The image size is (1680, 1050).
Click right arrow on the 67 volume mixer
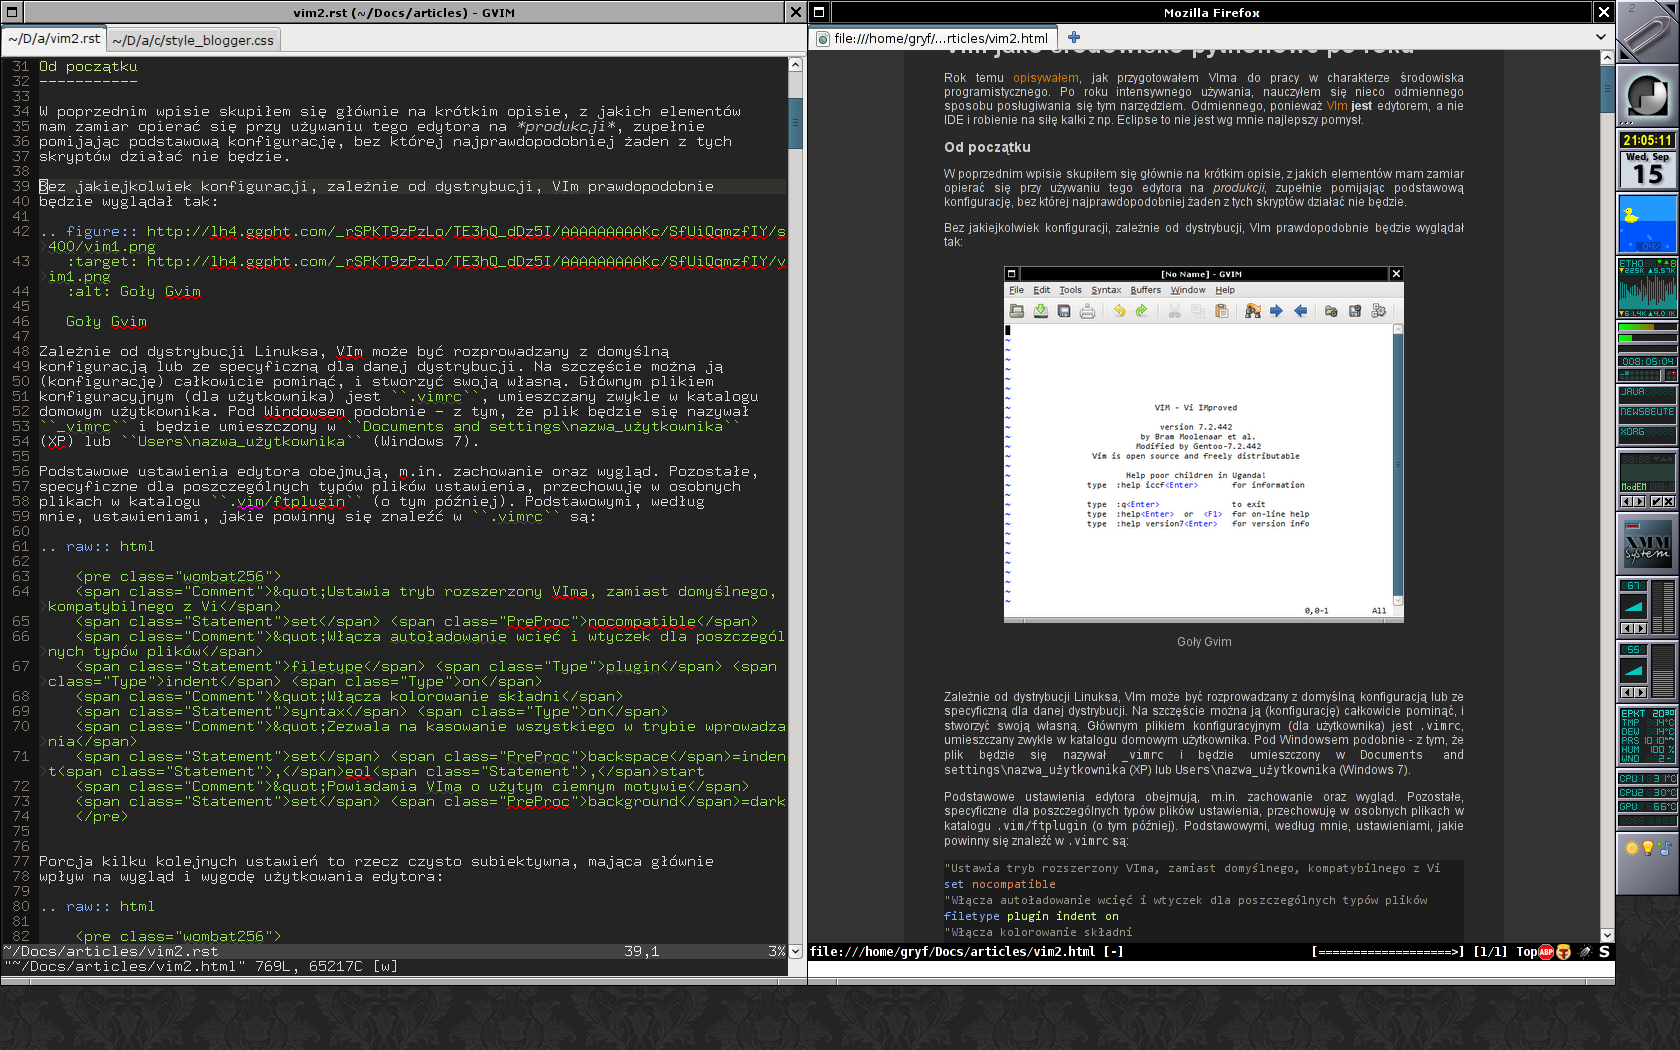click(1640, 628)
